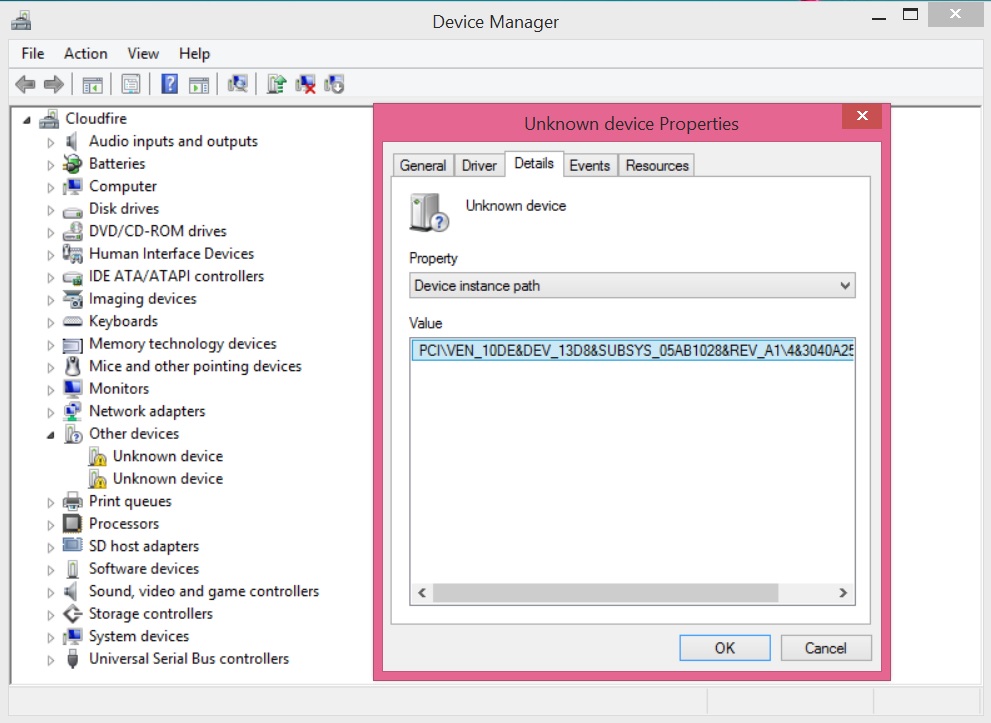Screen dimensions: 991x723
Task: Click the Update Driver Software toolbar icon
Action: pyautogui.click(x=277, y=85)
